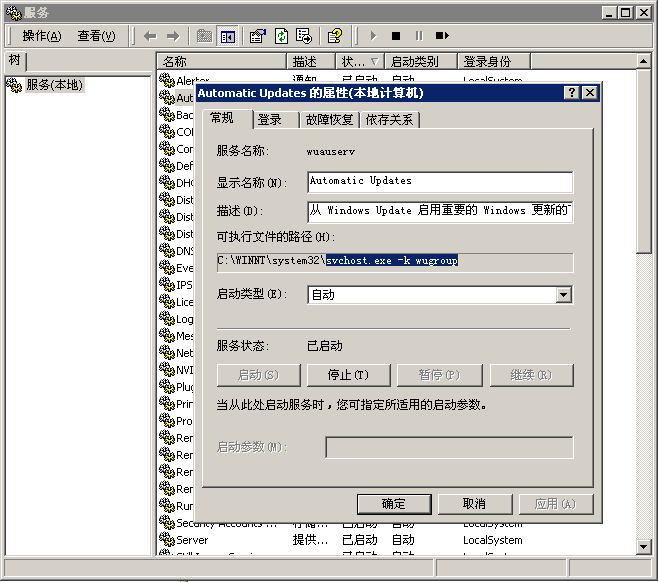Image resolution: width=659 pixels, height=582 pixels.
Task: Click the 树 tab in left pane
Action: coord(15,61)
